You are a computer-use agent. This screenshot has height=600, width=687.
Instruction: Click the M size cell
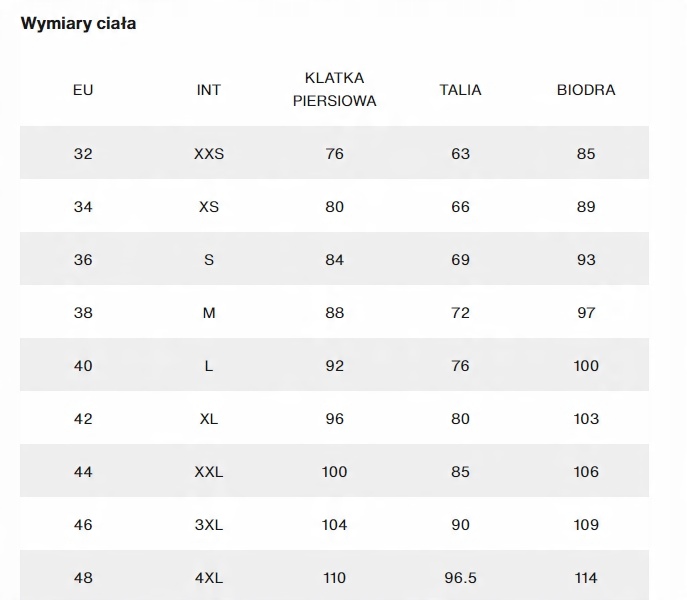(x=209, y=313)
